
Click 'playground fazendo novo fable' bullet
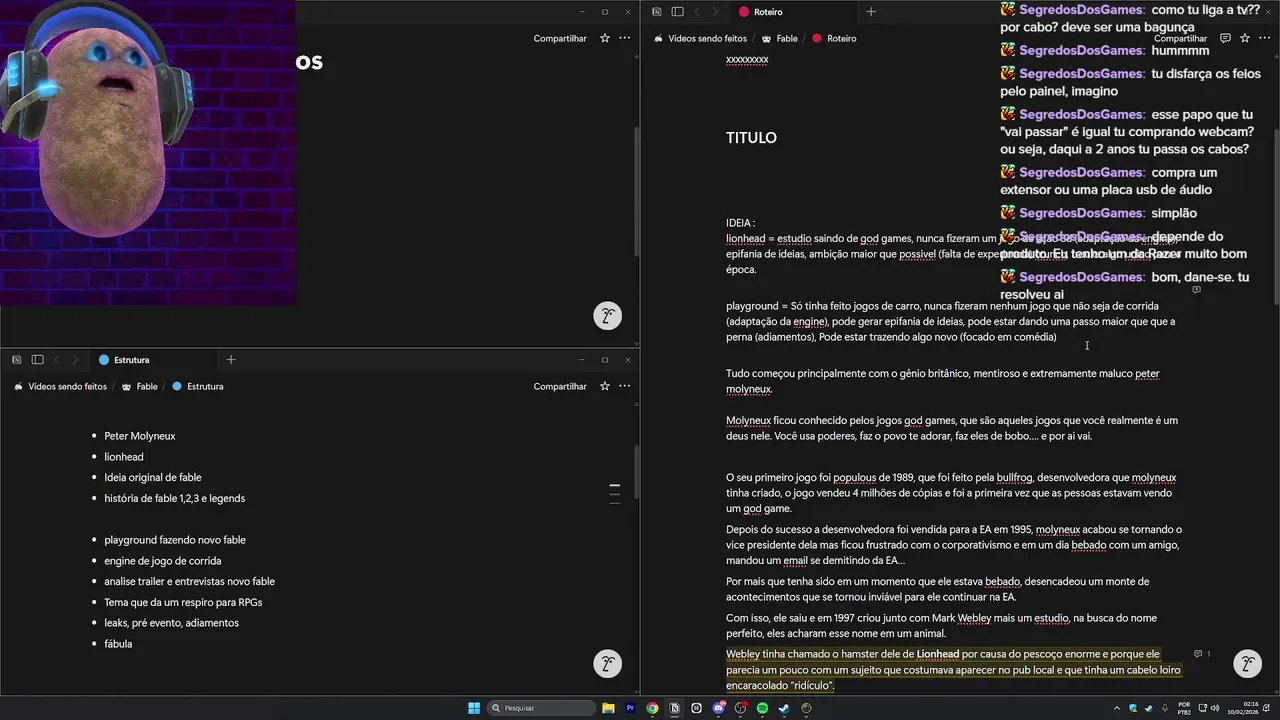pos(175,540)
